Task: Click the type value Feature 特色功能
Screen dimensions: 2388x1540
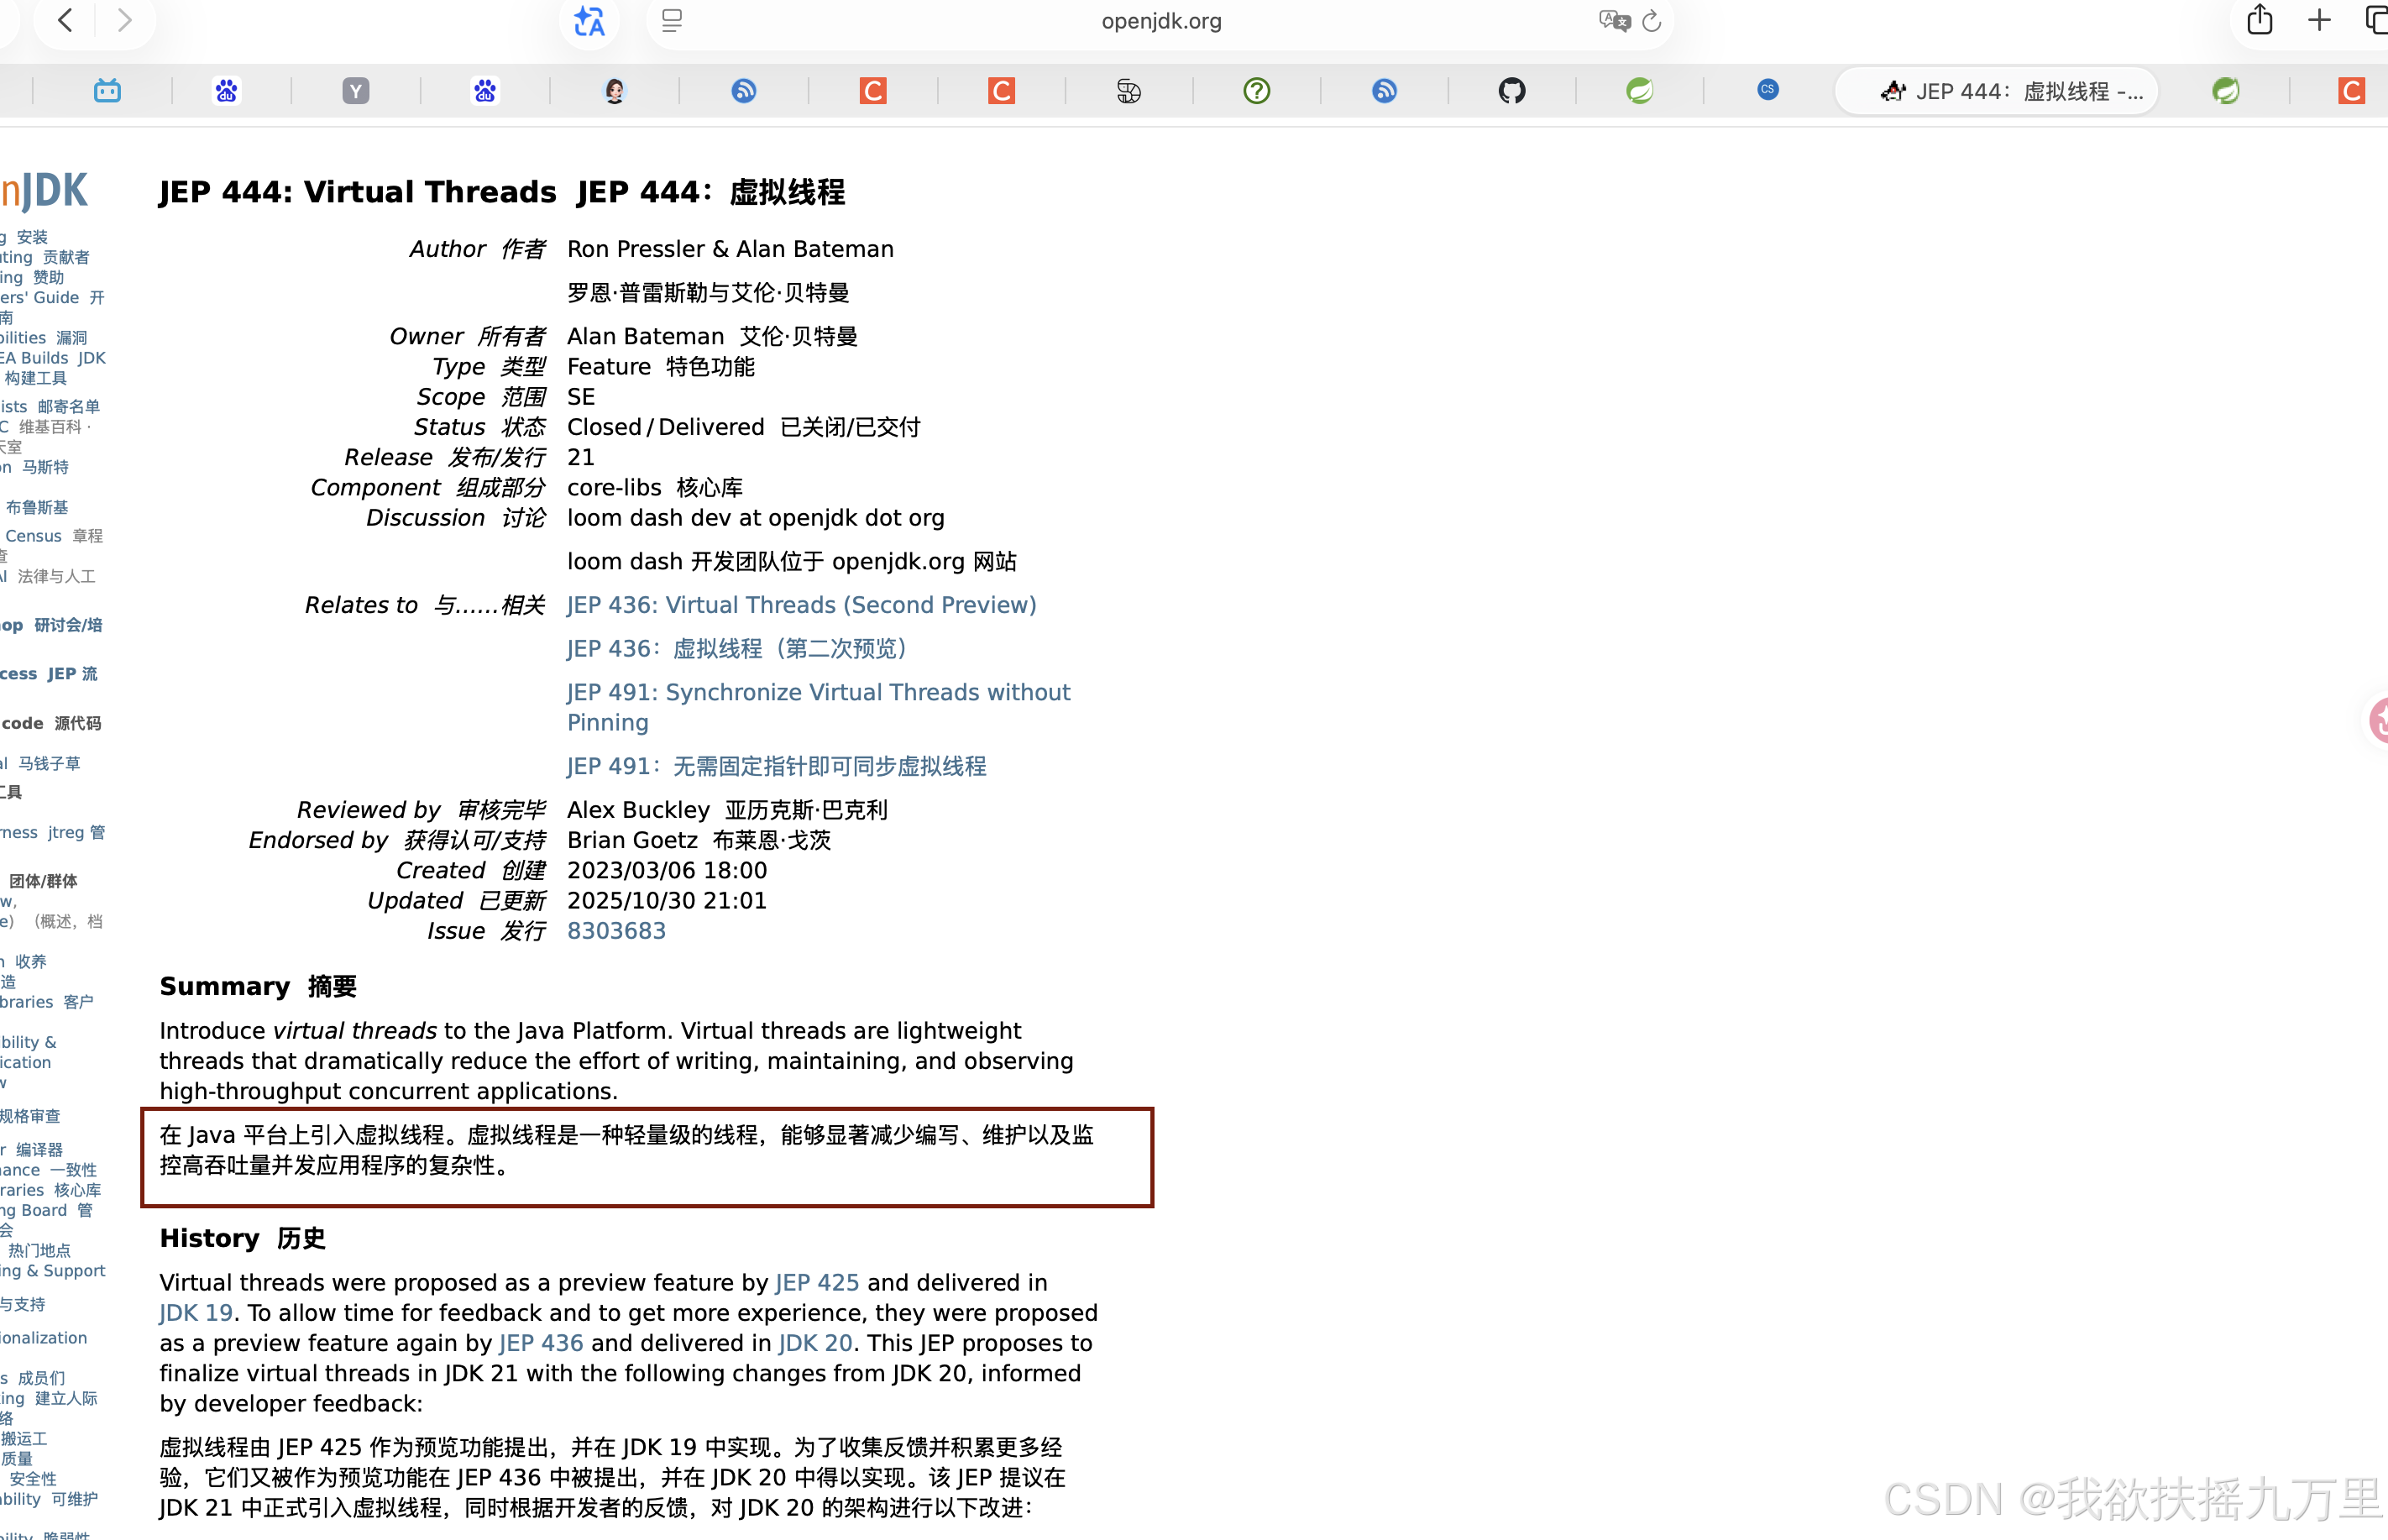Action: click(x=661, y=367)
